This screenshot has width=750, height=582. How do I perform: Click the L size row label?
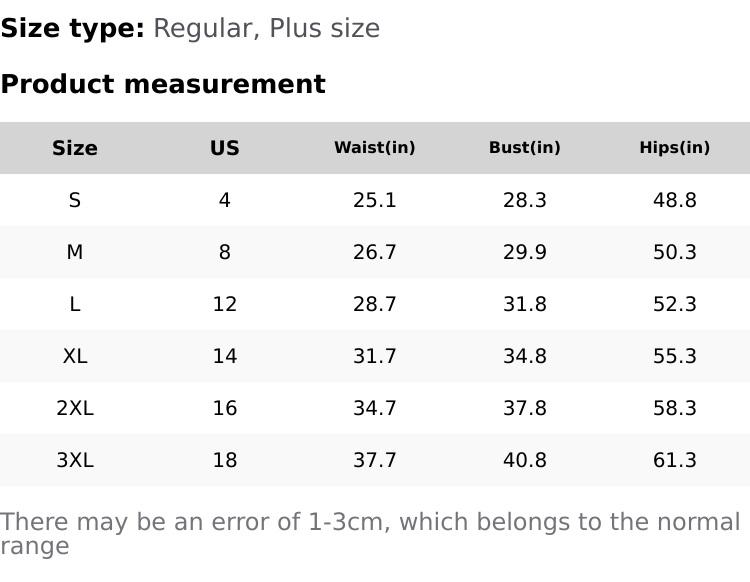(x=75, y=304)
